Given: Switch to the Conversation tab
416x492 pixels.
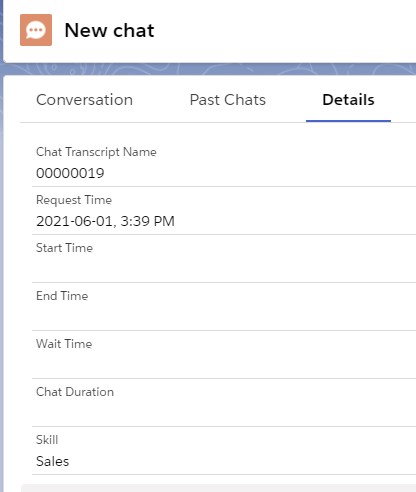Looking at the screenshot, I should tap(84, 100).
